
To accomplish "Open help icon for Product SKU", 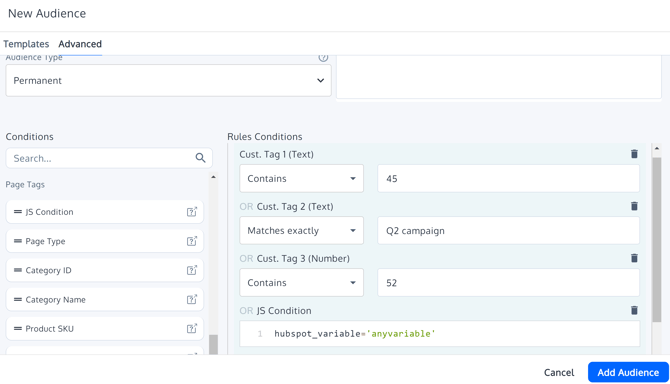I will [x=192, y=328].
